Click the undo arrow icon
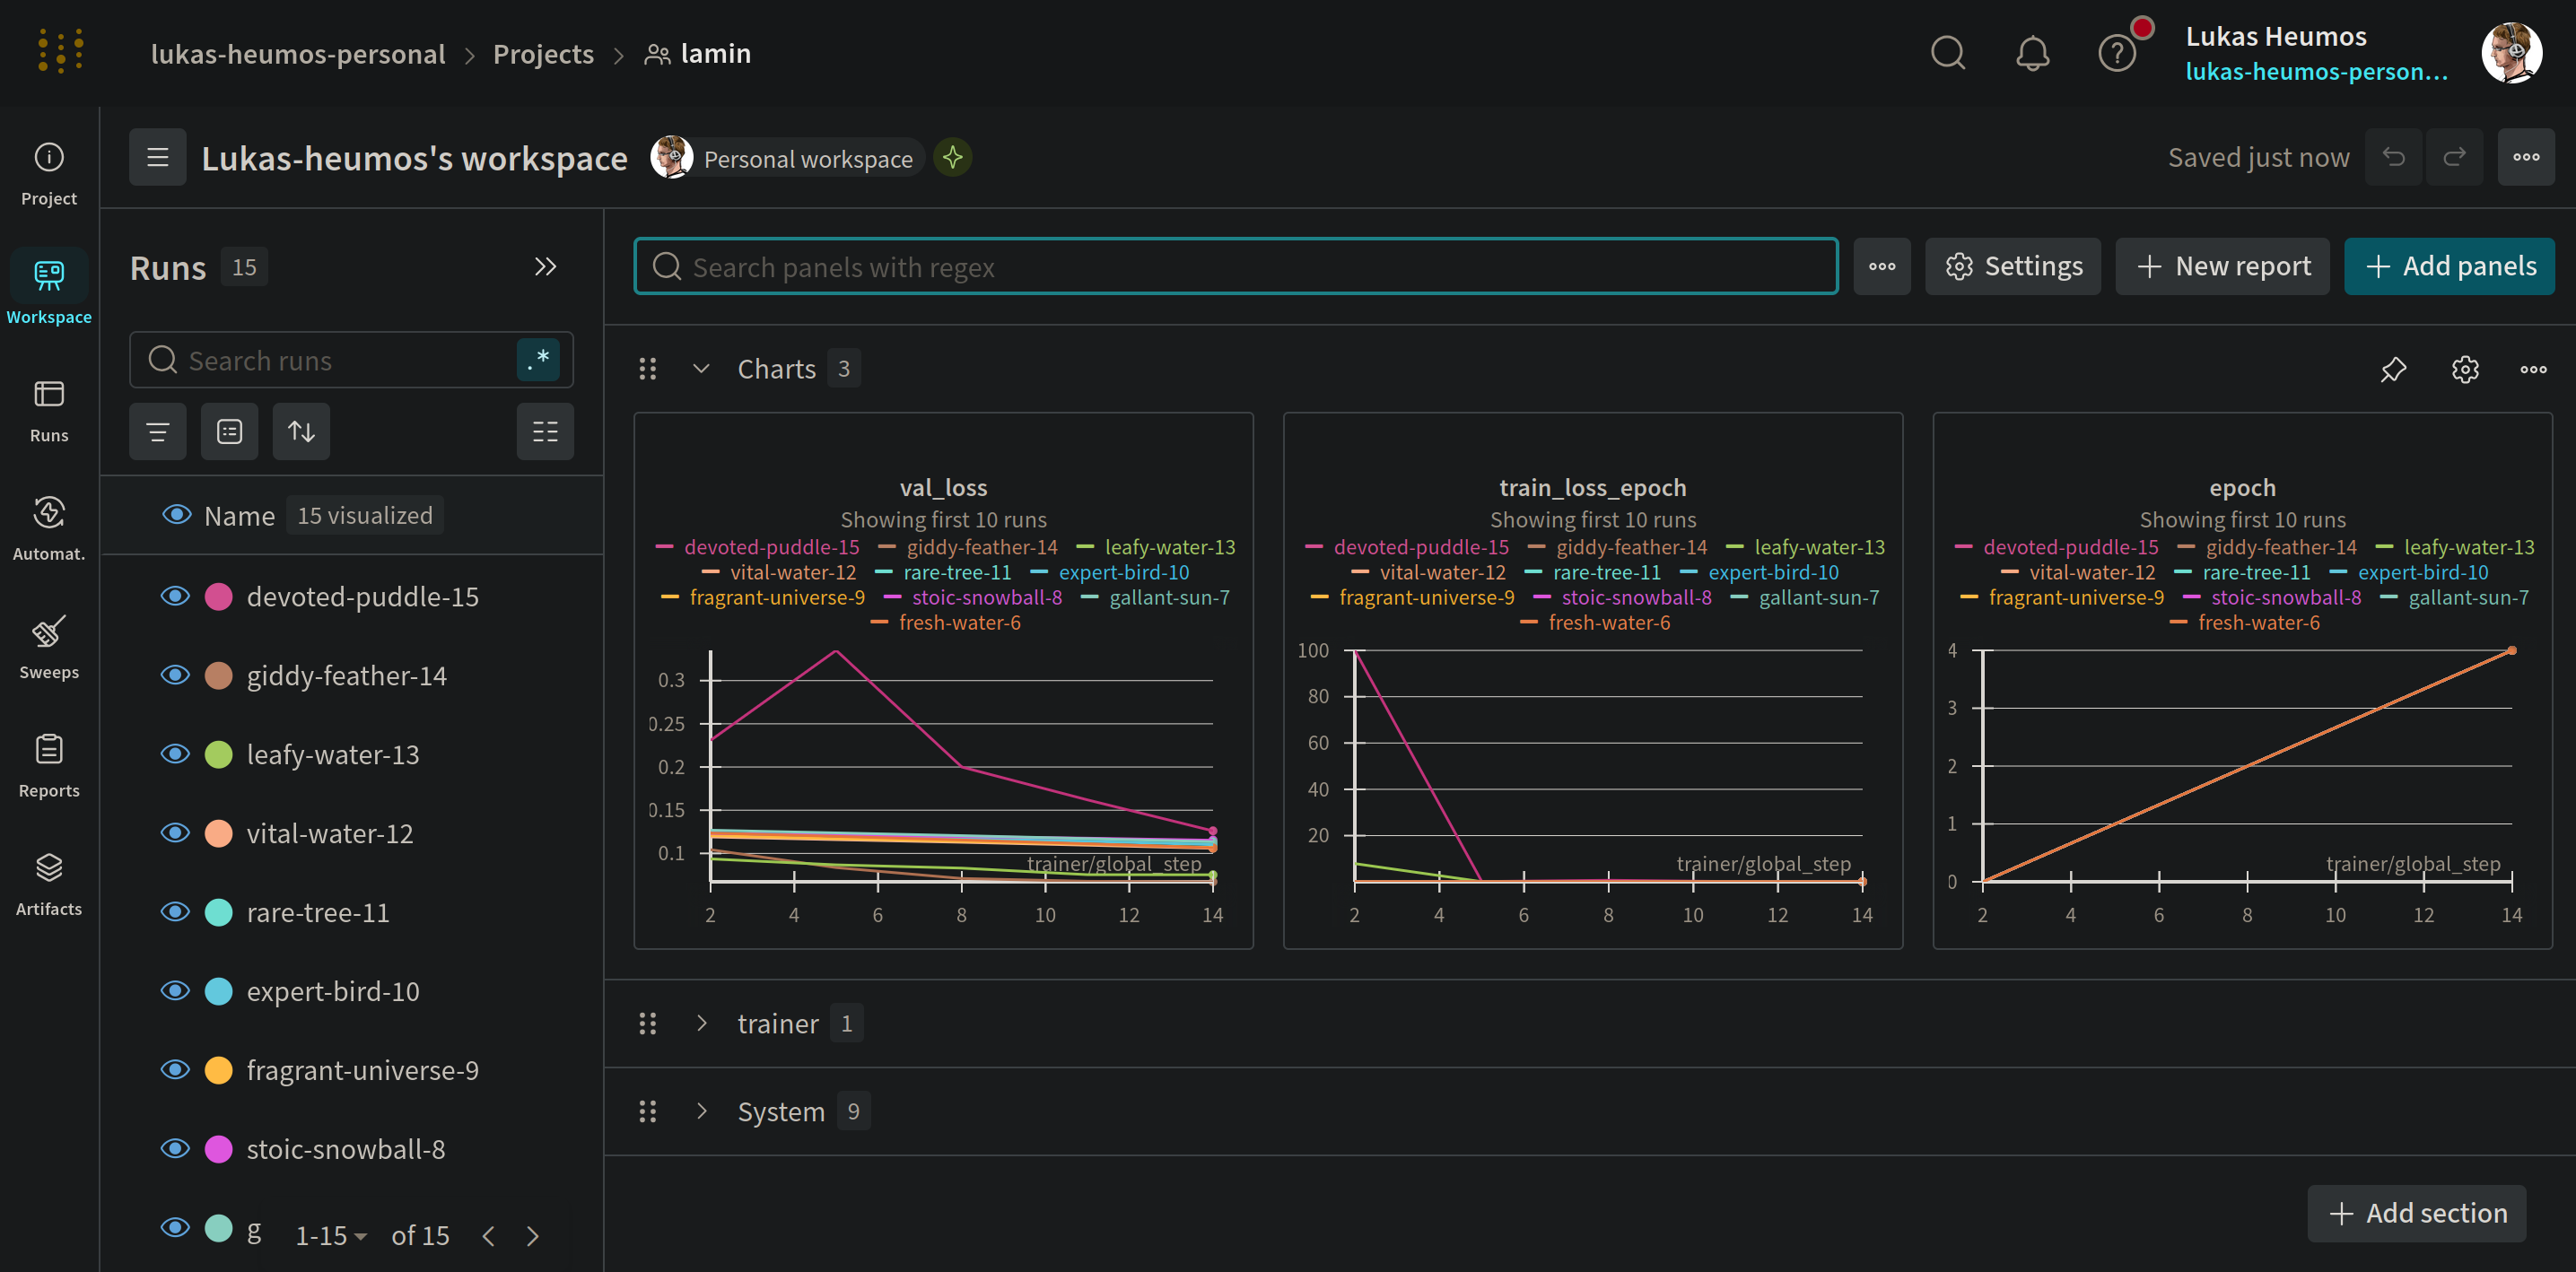This screenshot has height=1272, width=2576. coord(2393,157)
